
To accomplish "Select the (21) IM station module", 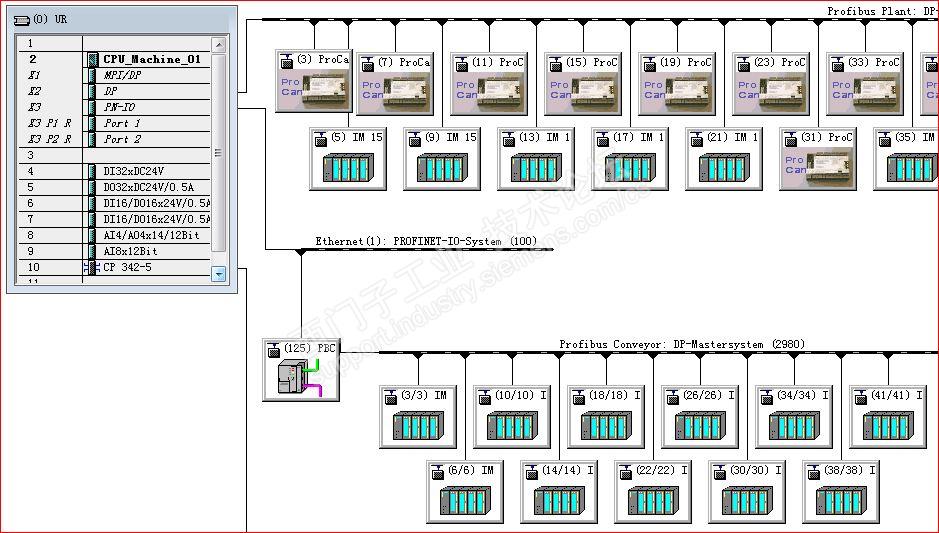I will click(x=724, y=159).
